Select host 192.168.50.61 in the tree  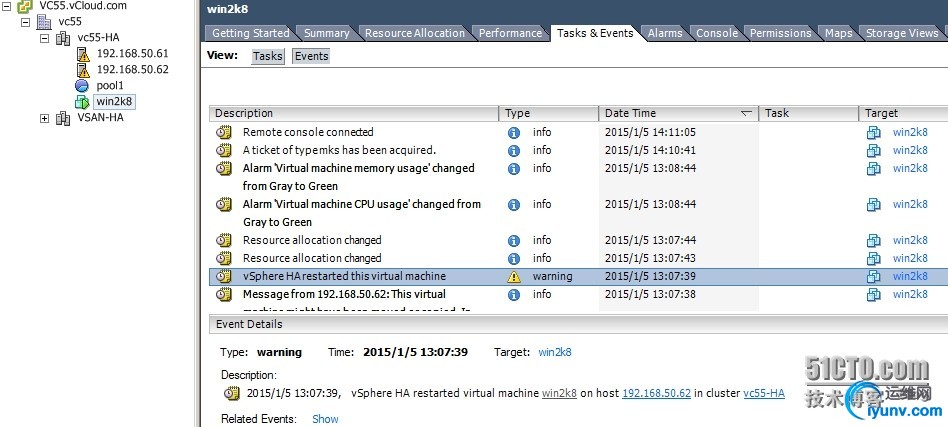coord(132,53)
